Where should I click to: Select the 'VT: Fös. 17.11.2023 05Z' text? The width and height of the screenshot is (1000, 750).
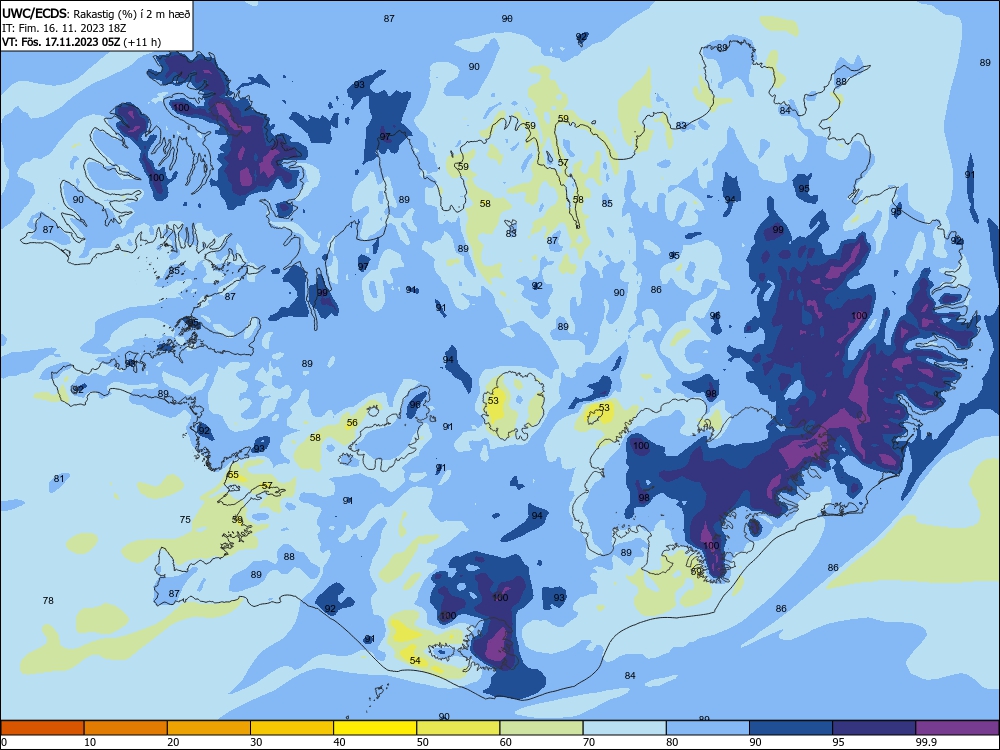click(61, 42)
